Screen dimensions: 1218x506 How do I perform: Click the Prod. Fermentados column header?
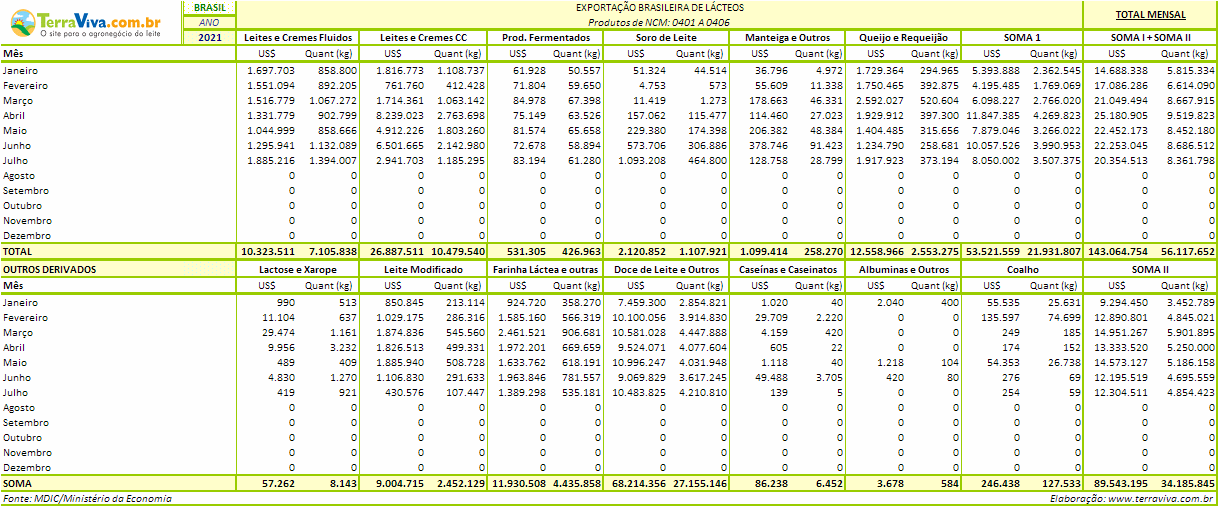(x=546, y=38)
